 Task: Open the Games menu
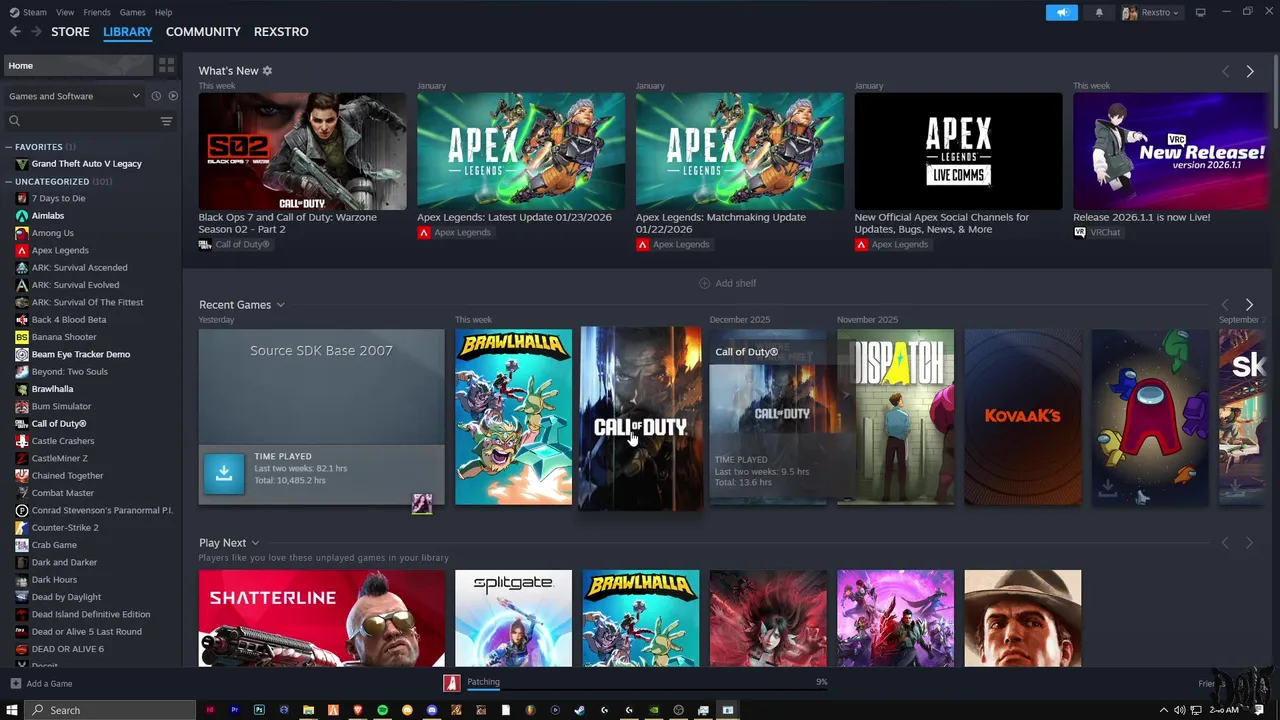132,12
